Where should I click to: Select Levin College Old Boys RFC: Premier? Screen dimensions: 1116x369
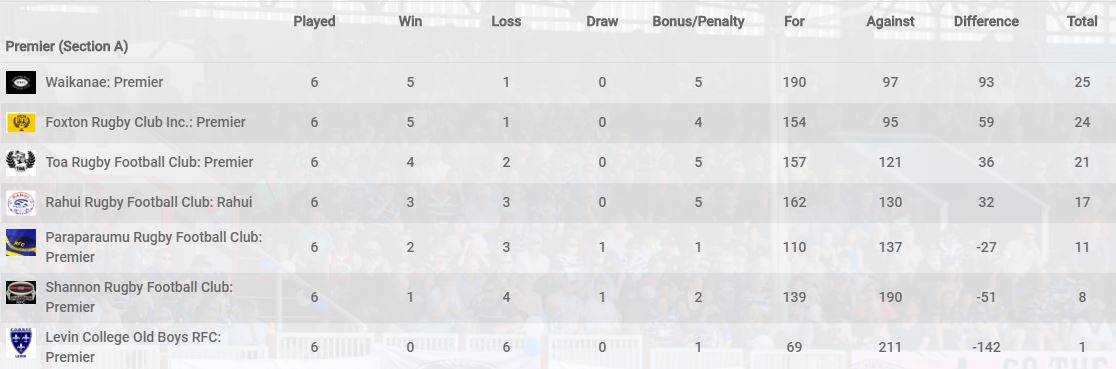[133, 347]
